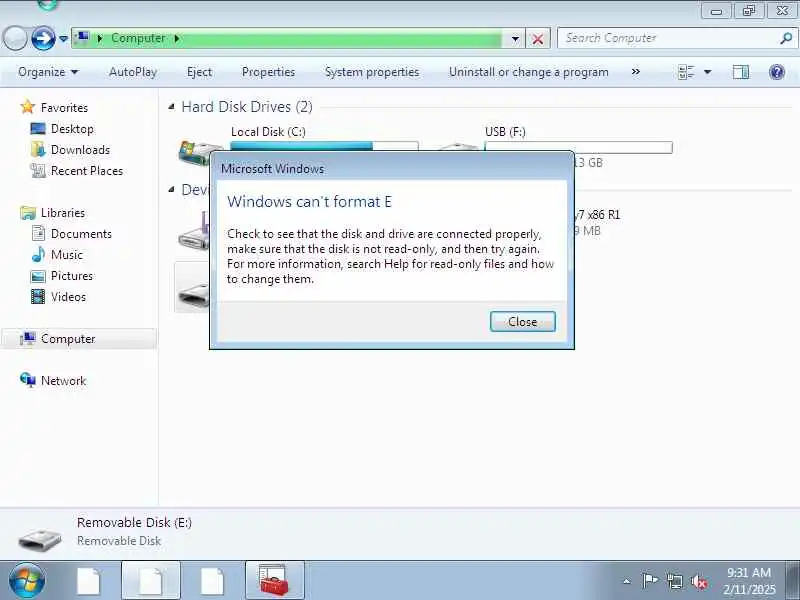The image size is (800, 600).
Task: Open Properties from the toolbar
Action: click(268, 72)
